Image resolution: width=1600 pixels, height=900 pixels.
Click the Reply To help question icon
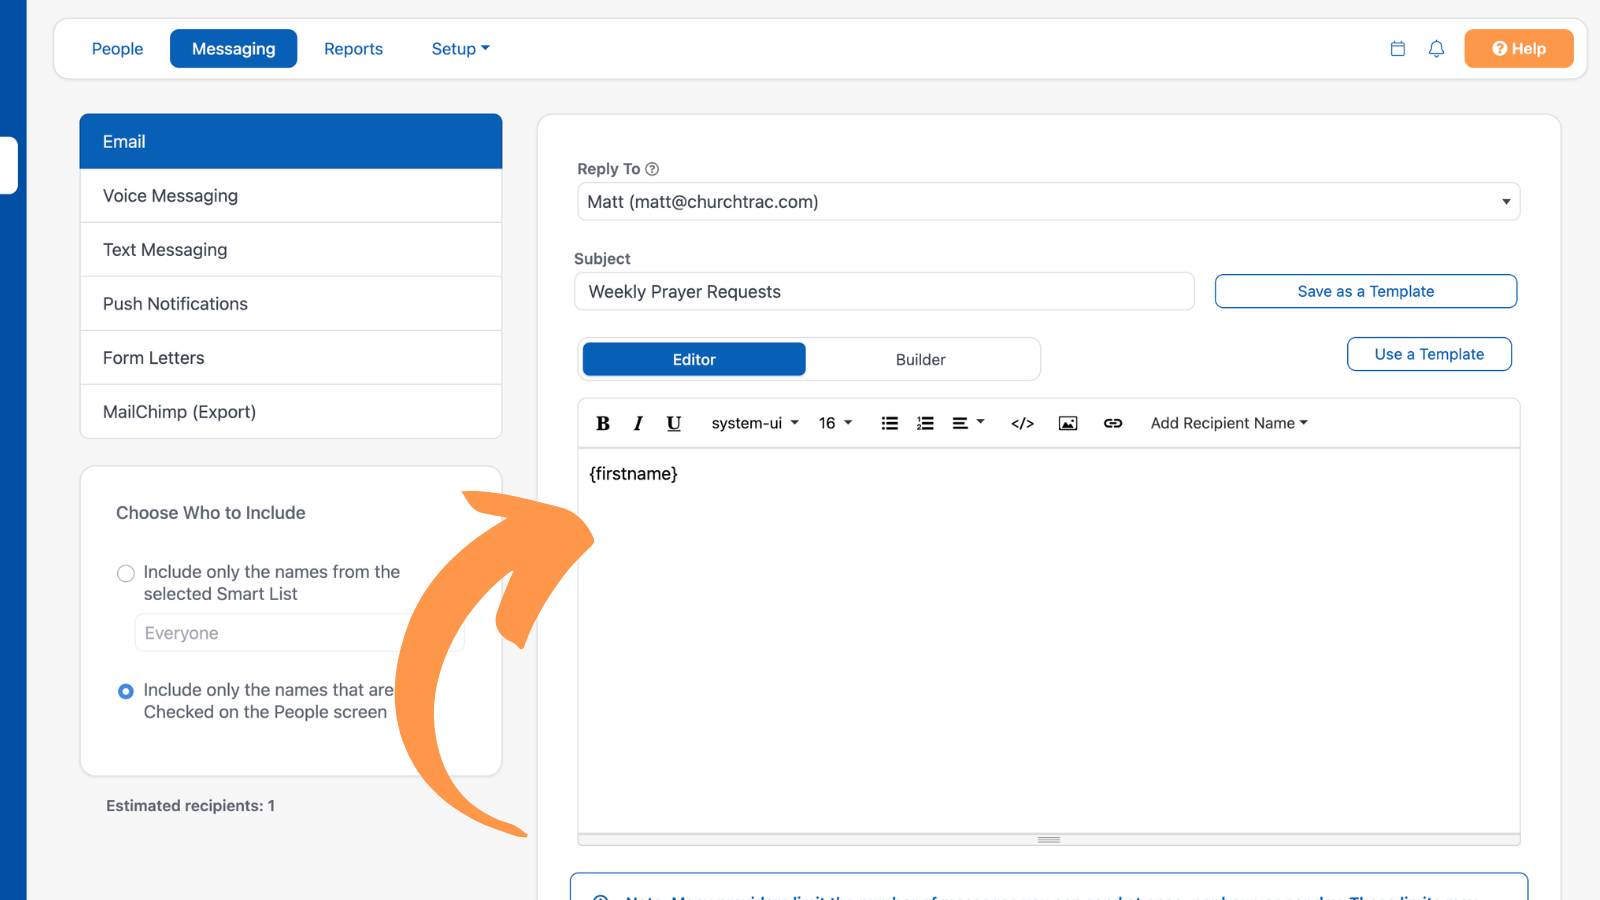point(652,169)
